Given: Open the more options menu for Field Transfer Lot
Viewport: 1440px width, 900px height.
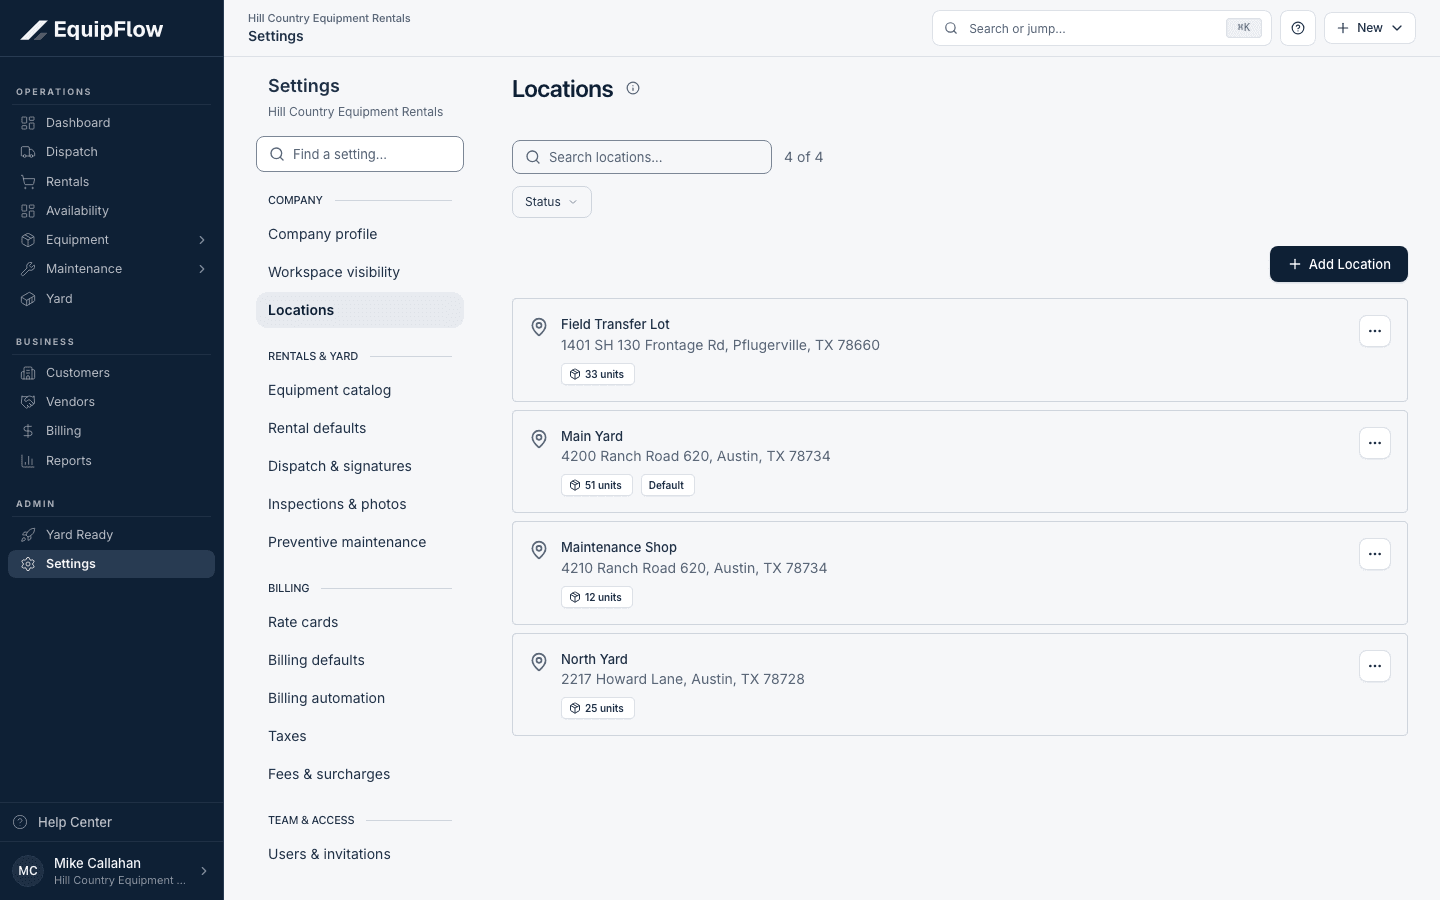Looking at the screenshot, I should pos(1375,331).
